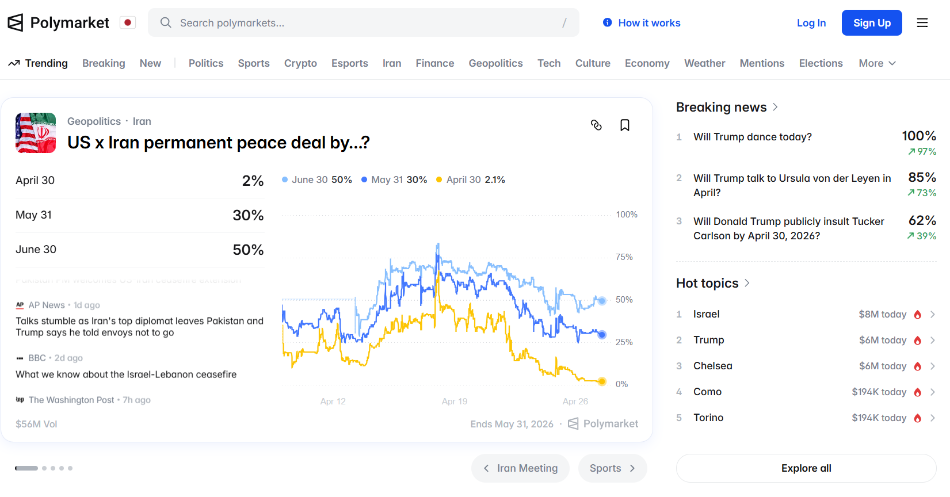Click the Search polymarkets input field
950x497 pixels.
point(365,23)
